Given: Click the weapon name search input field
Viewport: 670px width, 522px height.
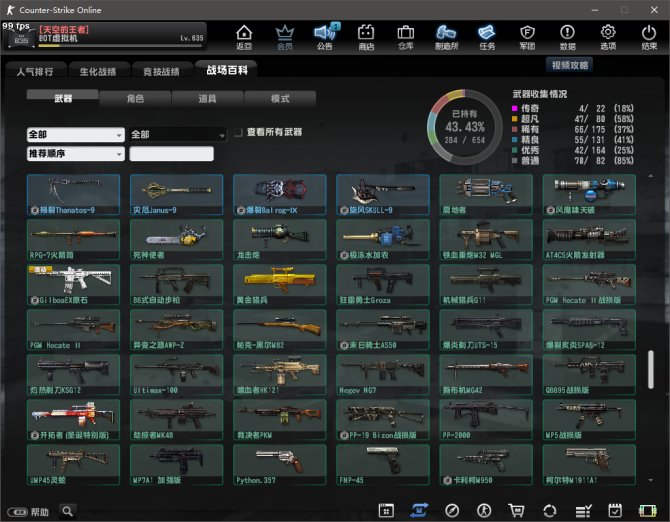Looking at the screenshot, I should [171, 153].
